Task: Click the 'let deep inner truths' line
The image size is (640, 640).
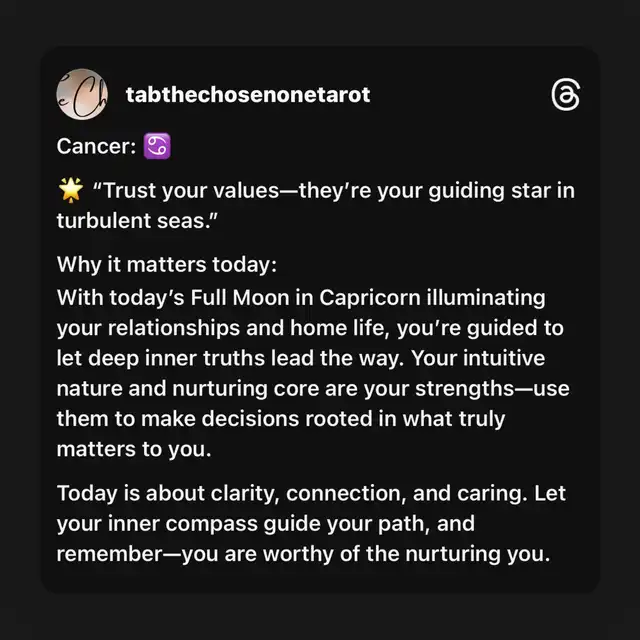Action: [301, 358]
